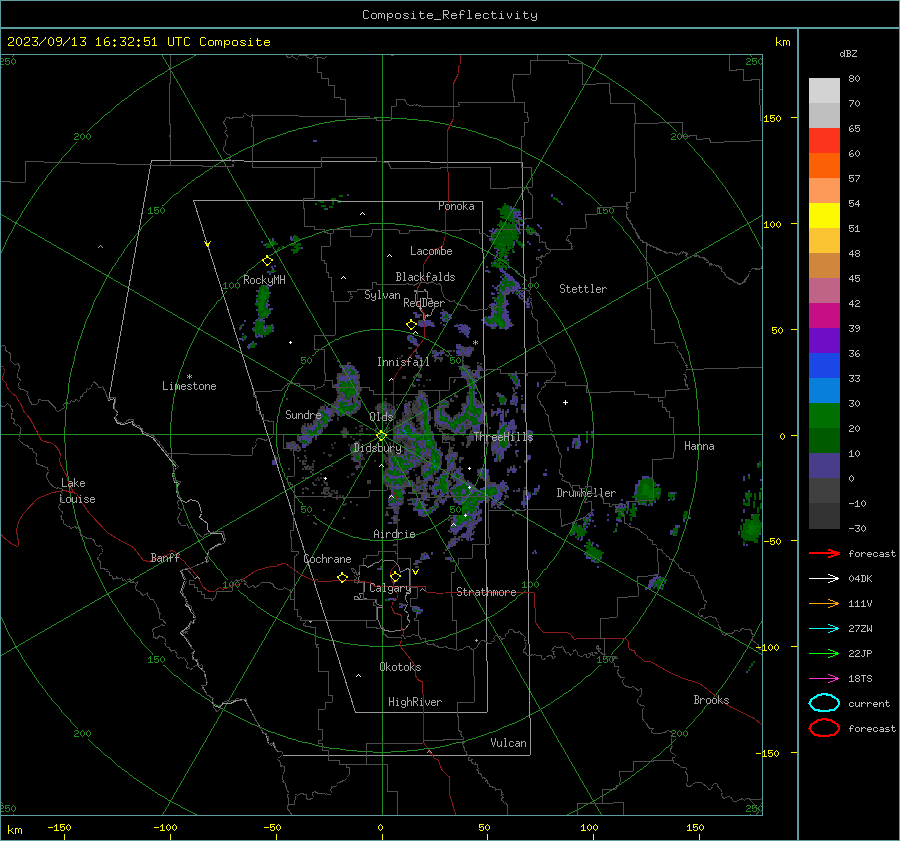Click the ThreeHills label
Screen dimensions: 900x841
tap(503, 437)
